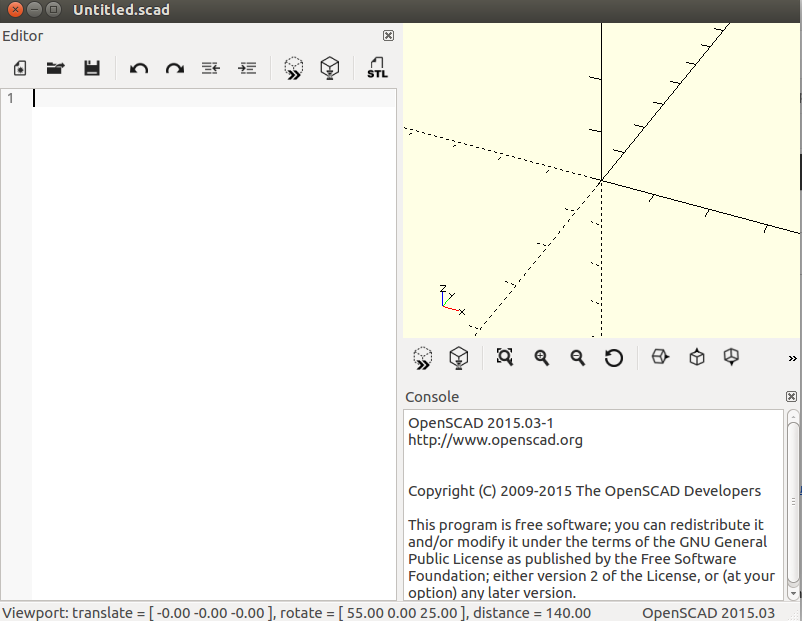Click the Console scrollbar up arrow
The image size is (802, 621).
[793, 415]
